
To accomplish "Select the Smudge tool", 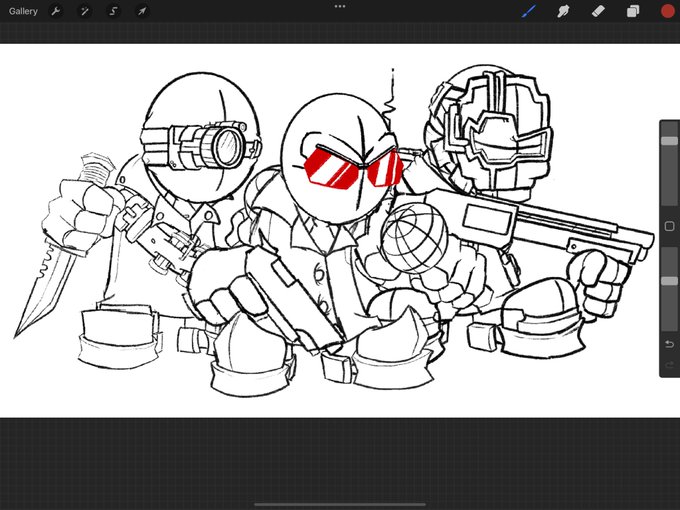I will 563,11.
